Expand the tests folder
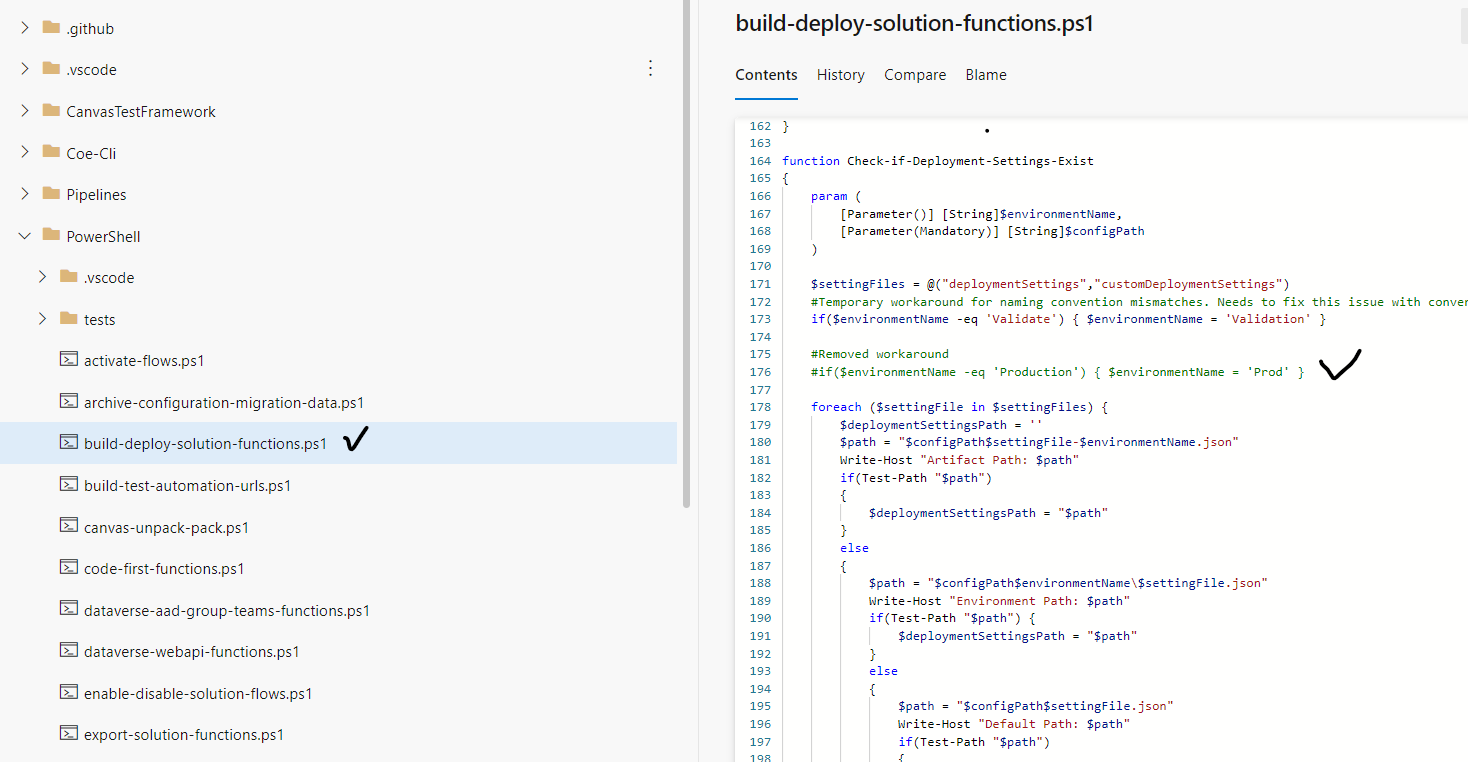 [x=42, y=319]
